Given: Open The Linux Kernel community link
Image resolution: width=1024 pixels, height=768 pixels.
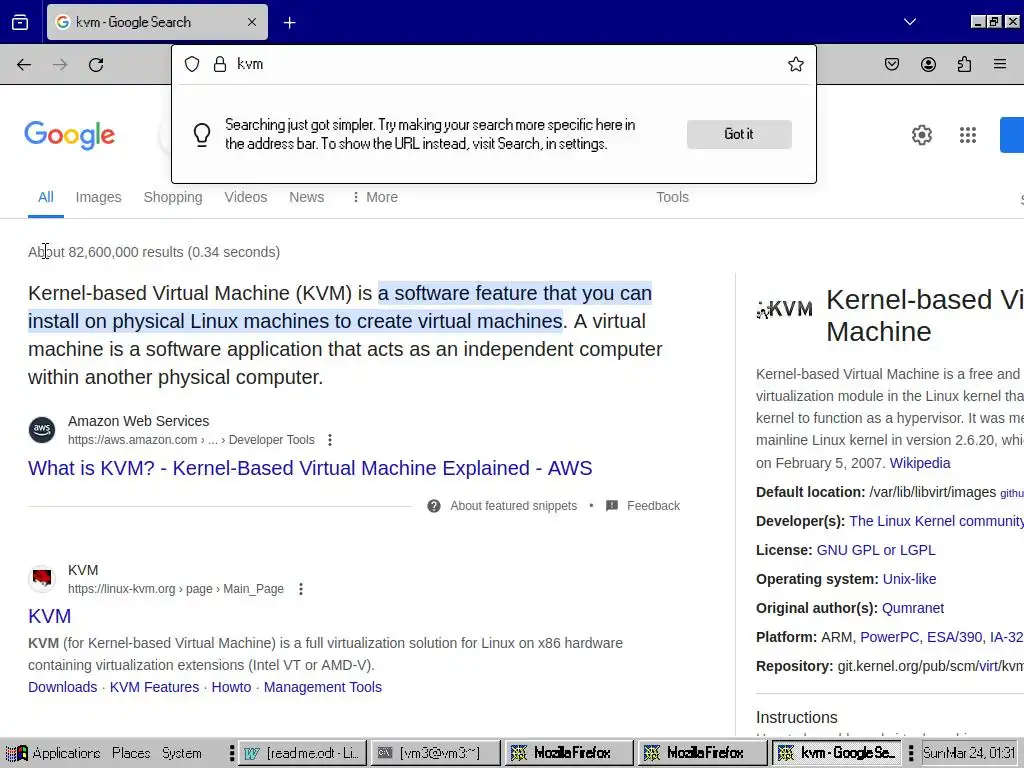Looking at the screenshot, I should tap(936, 521).
